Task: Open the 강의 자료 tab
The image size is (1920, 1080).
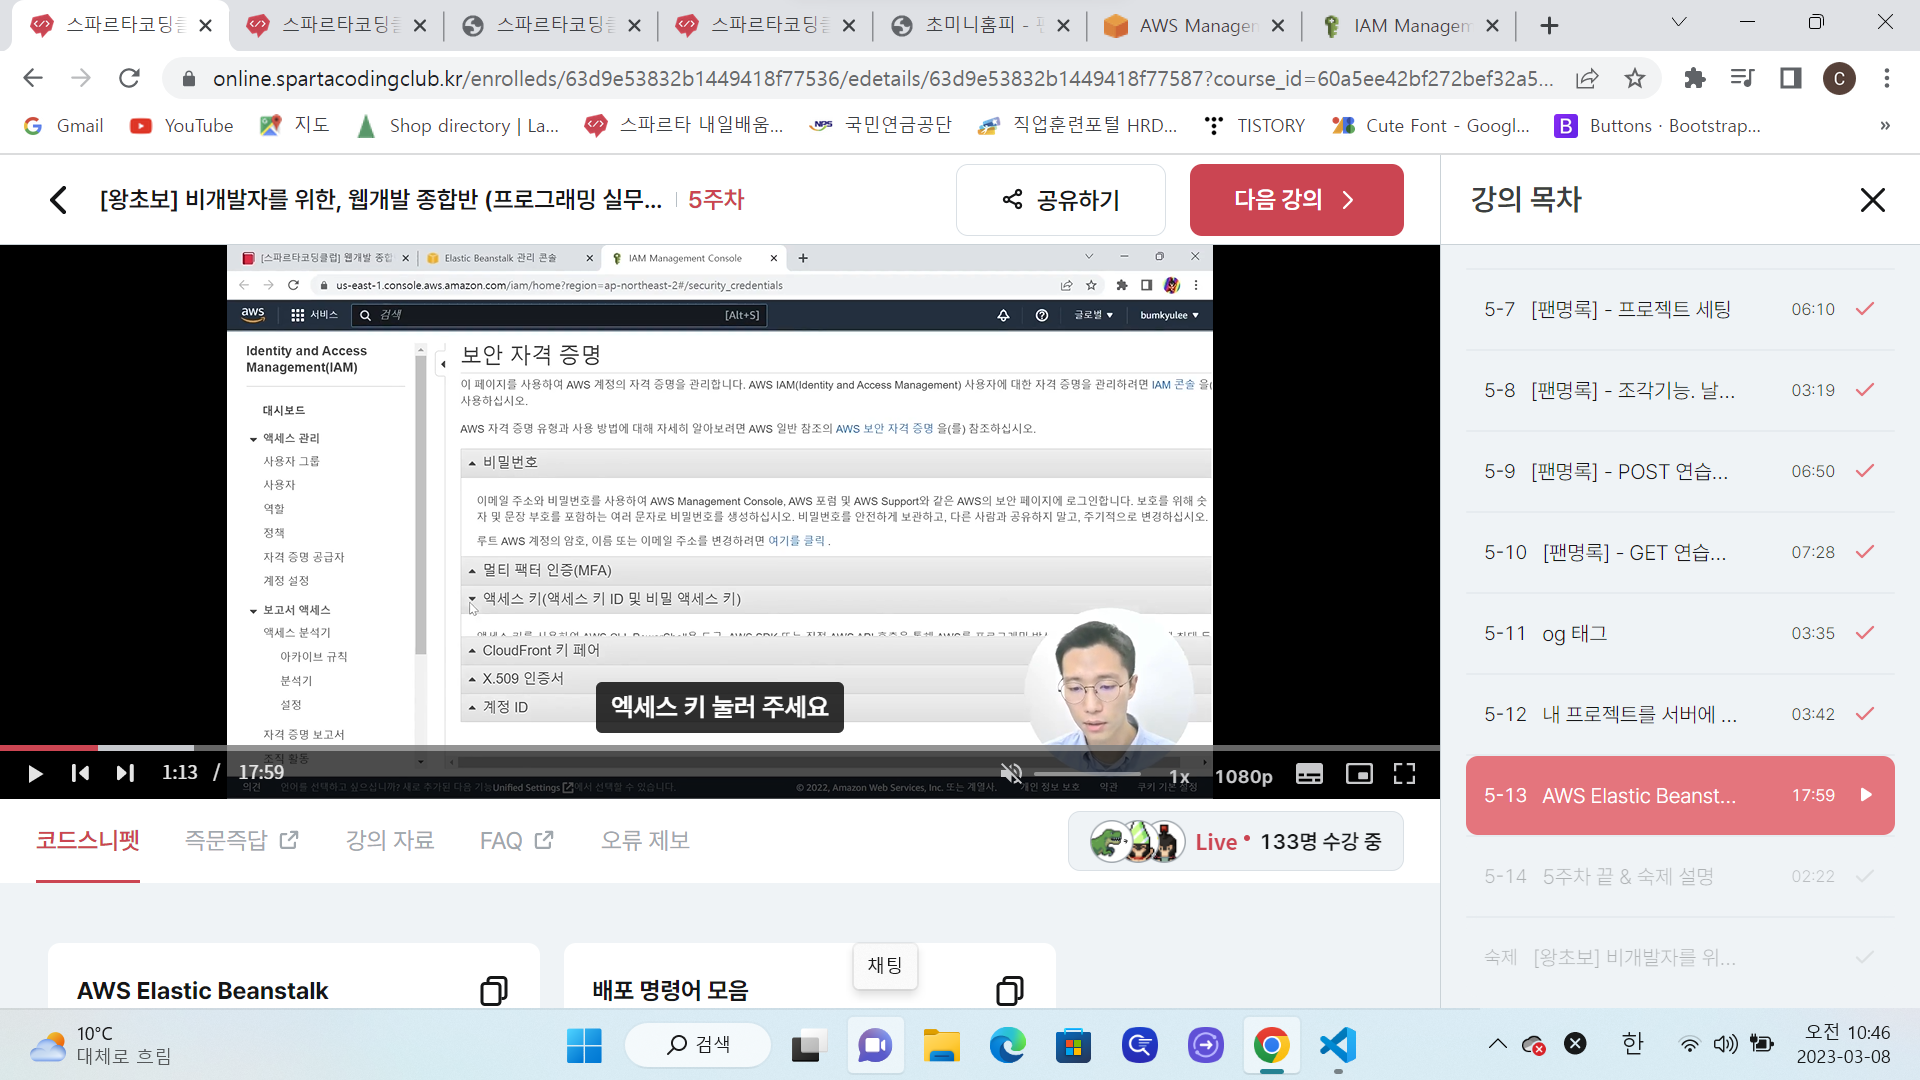Action: pos(390,841)
